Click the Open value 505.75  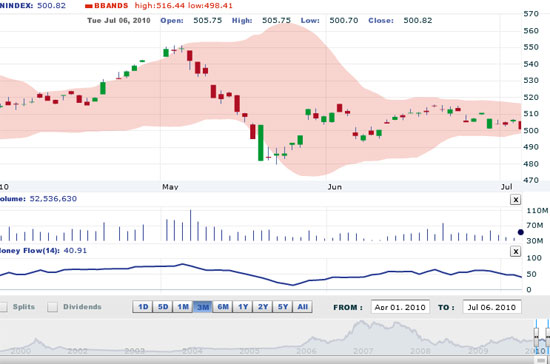point(208,20)
